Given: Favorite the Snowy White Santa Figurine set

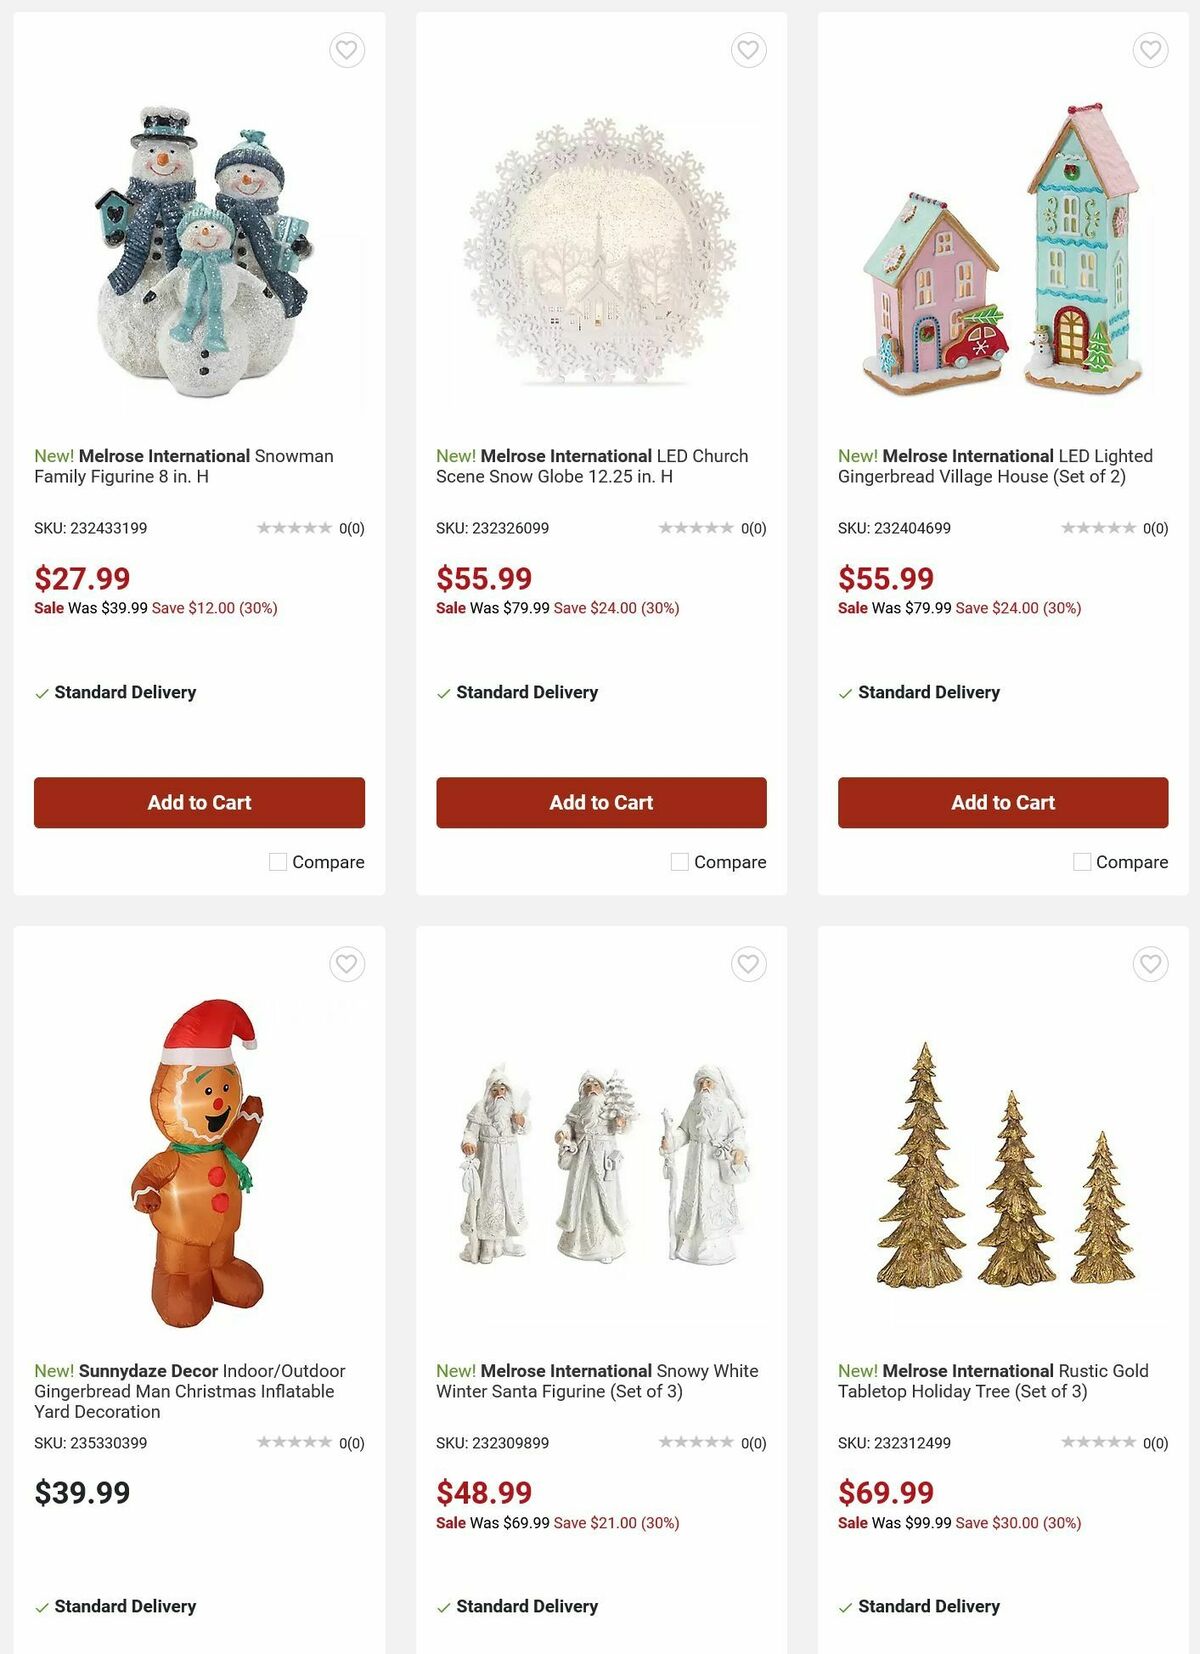Looking at the screenshot, I should (x=749, y=964).
